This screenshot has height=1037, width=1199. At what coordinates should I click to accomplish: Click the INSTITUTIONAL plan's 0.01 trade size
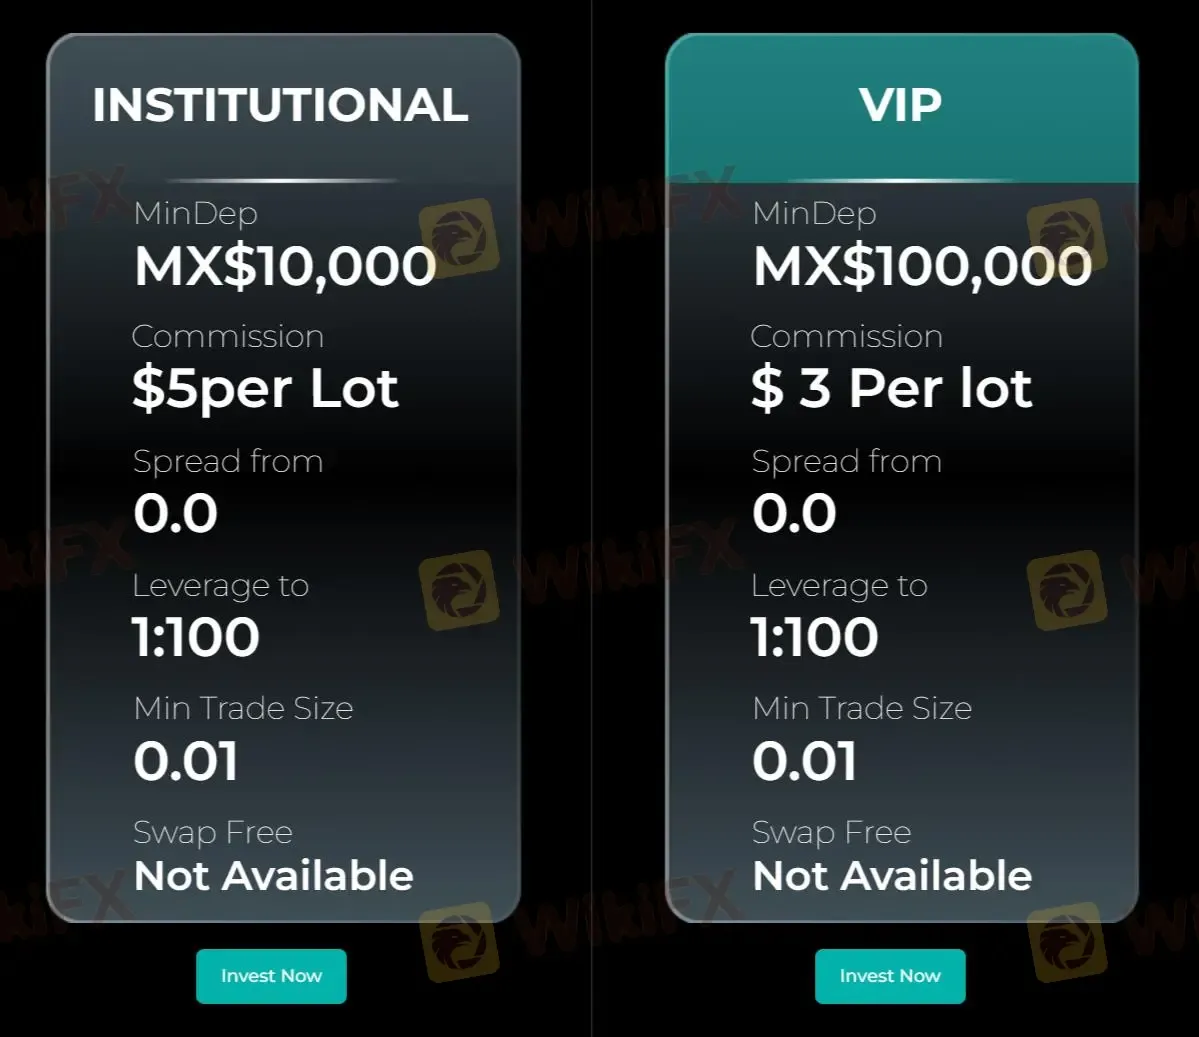pyautogui.click(x=186, y=762)
